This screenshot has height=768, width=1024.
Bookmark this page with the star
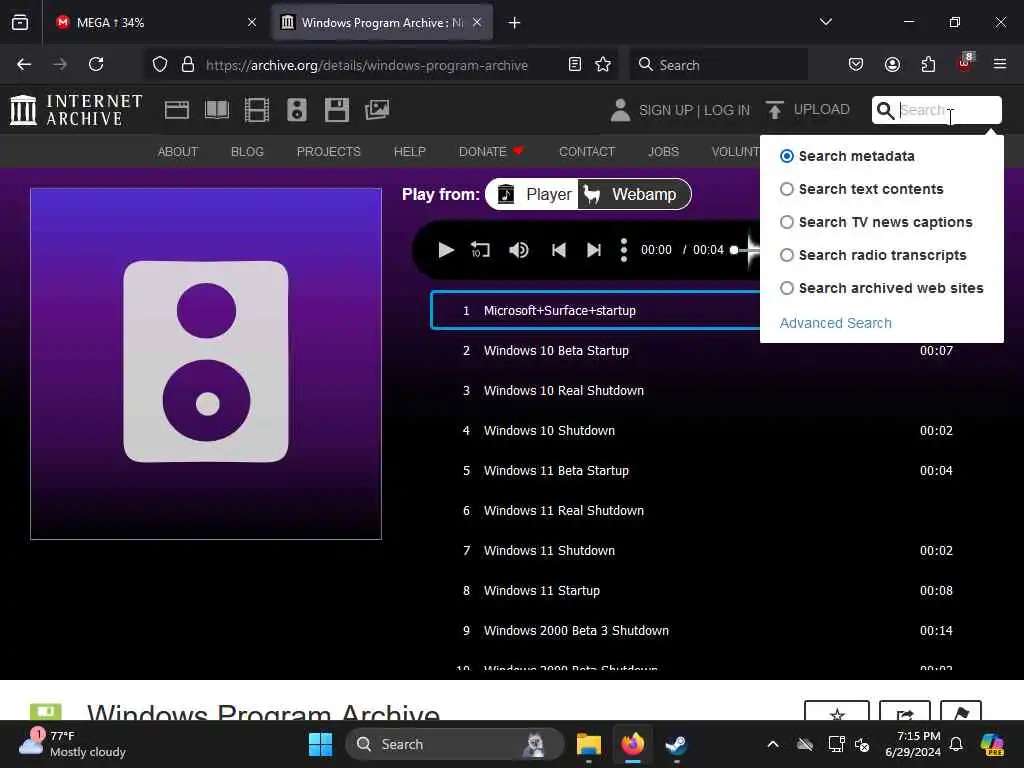click(x=603, y=64)
